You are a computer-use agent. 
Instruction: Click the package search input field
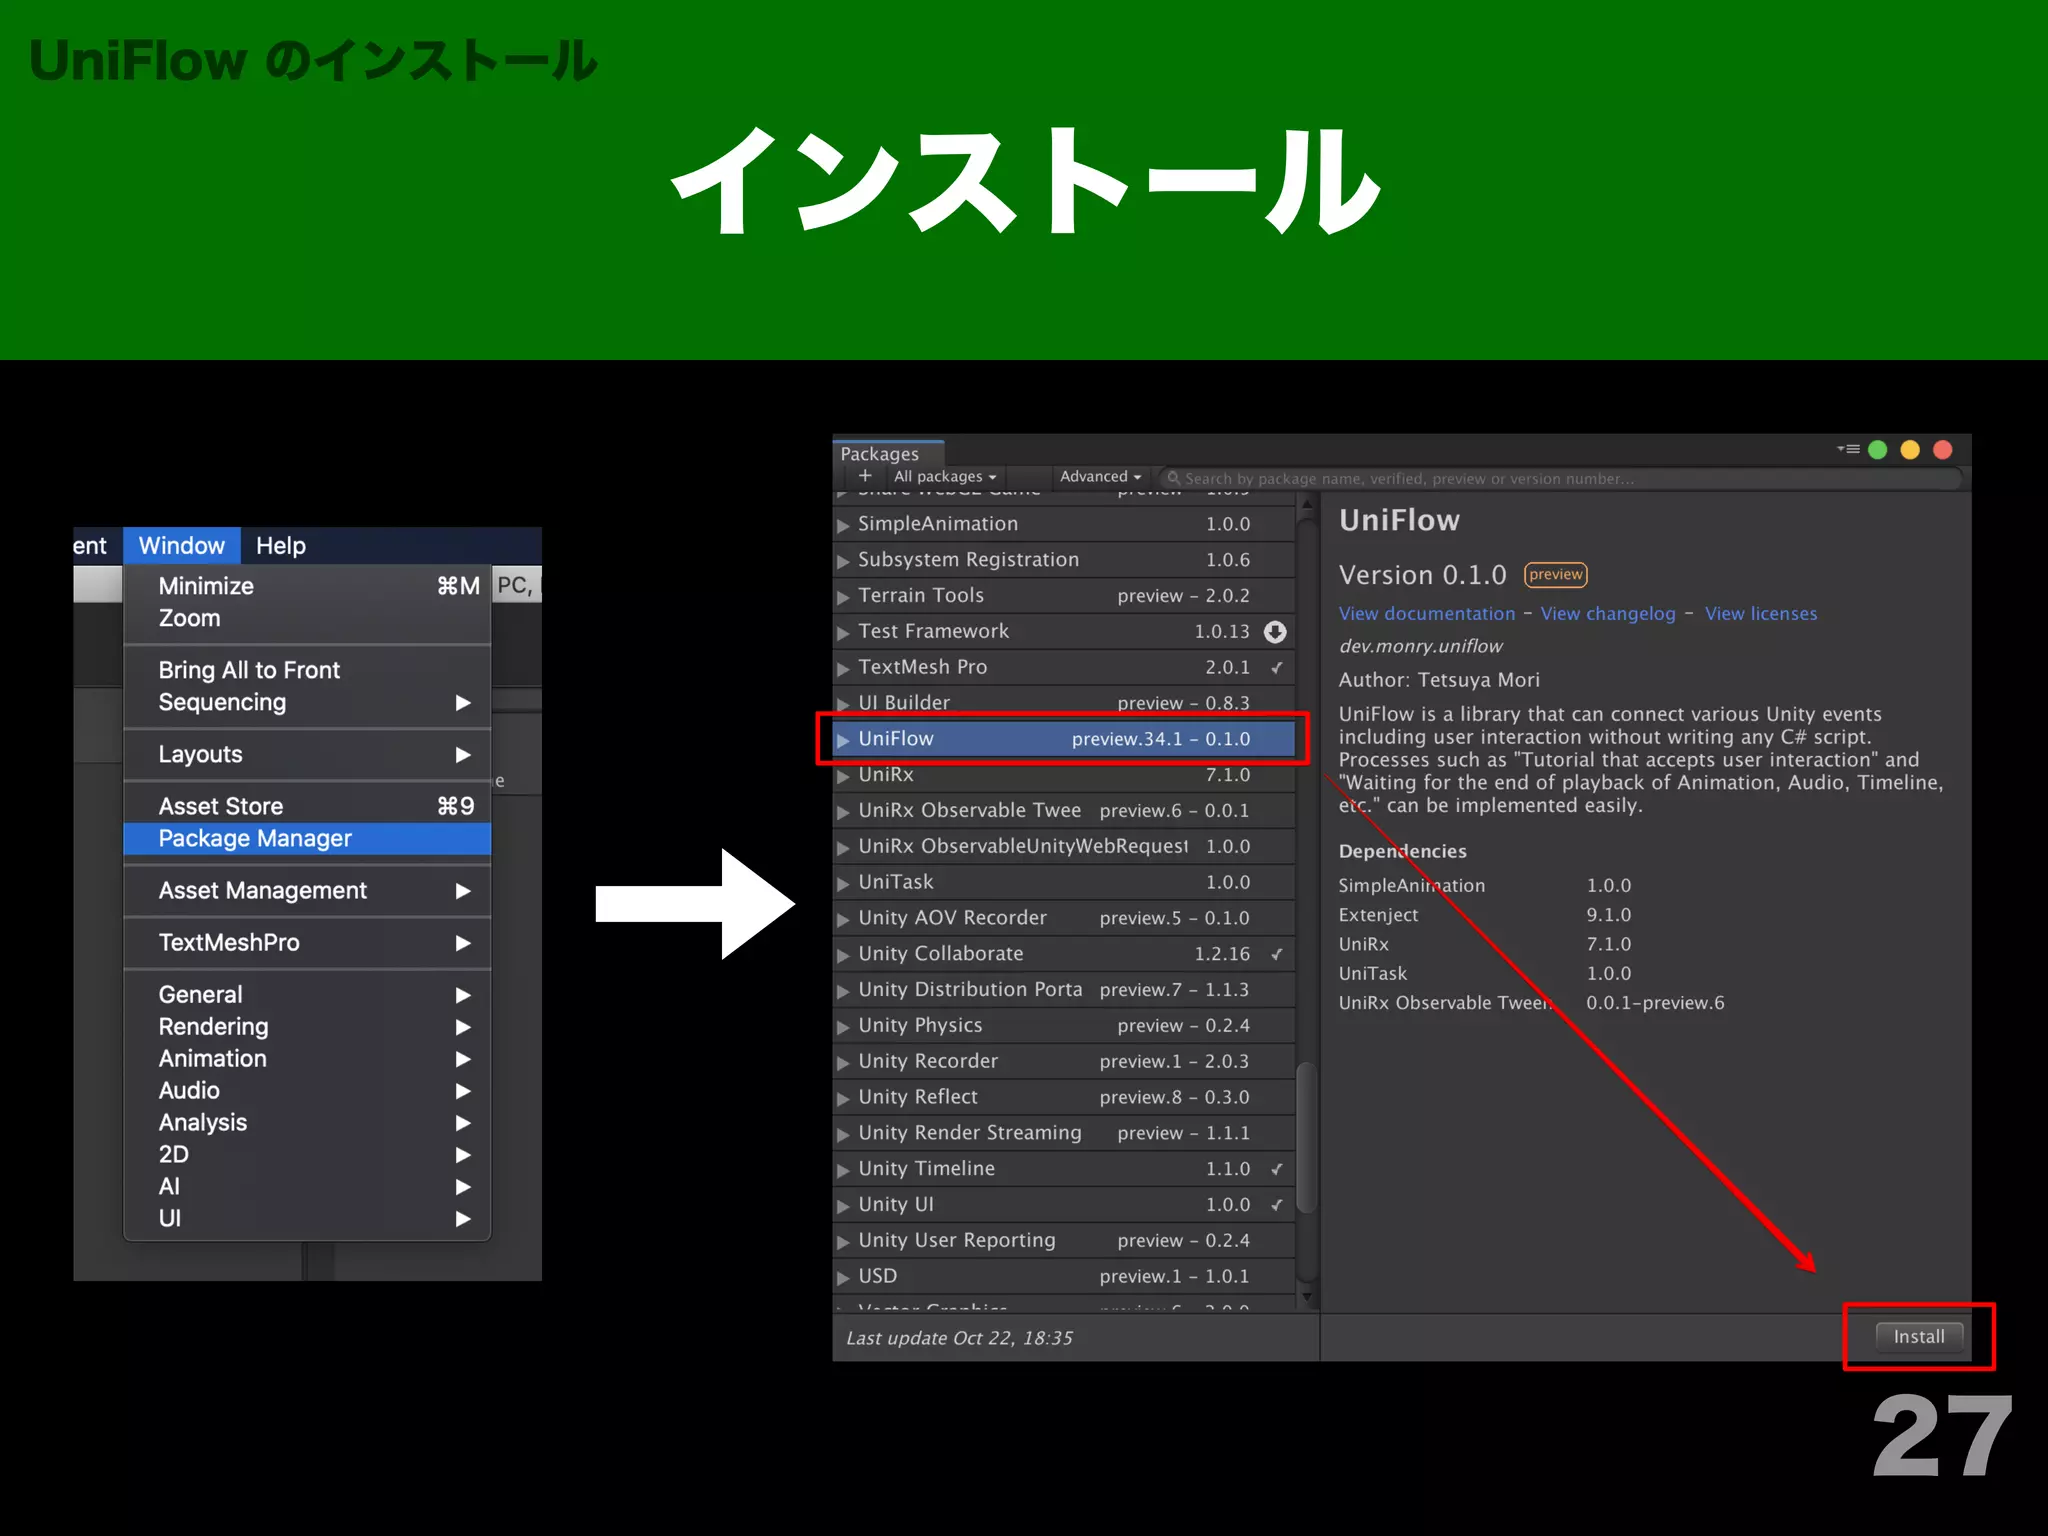1560,479
